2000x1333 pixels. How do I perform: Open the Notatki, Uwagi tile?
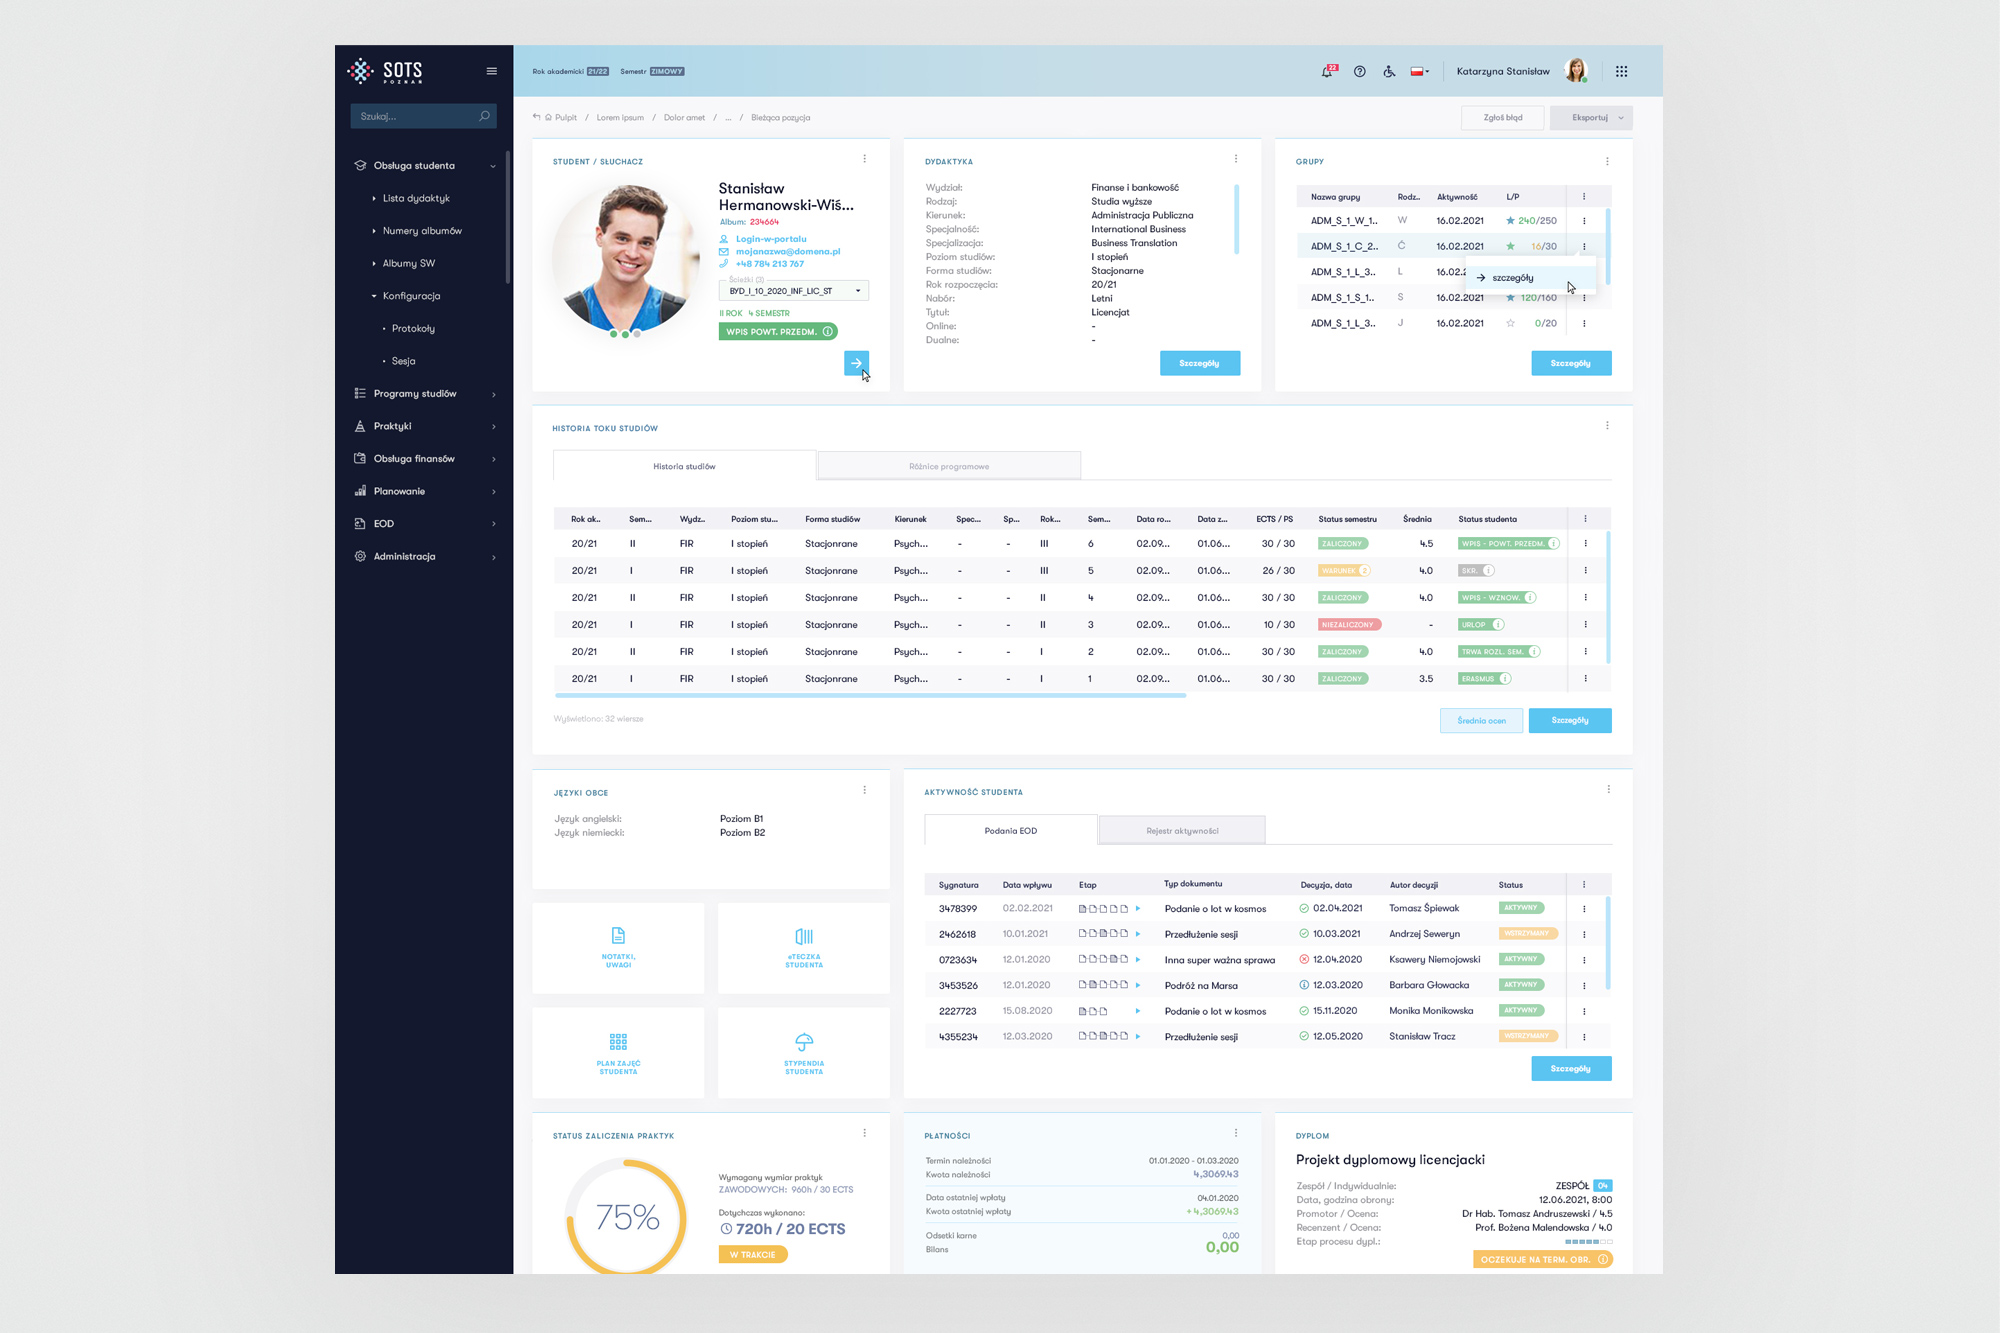coord(618,947)
